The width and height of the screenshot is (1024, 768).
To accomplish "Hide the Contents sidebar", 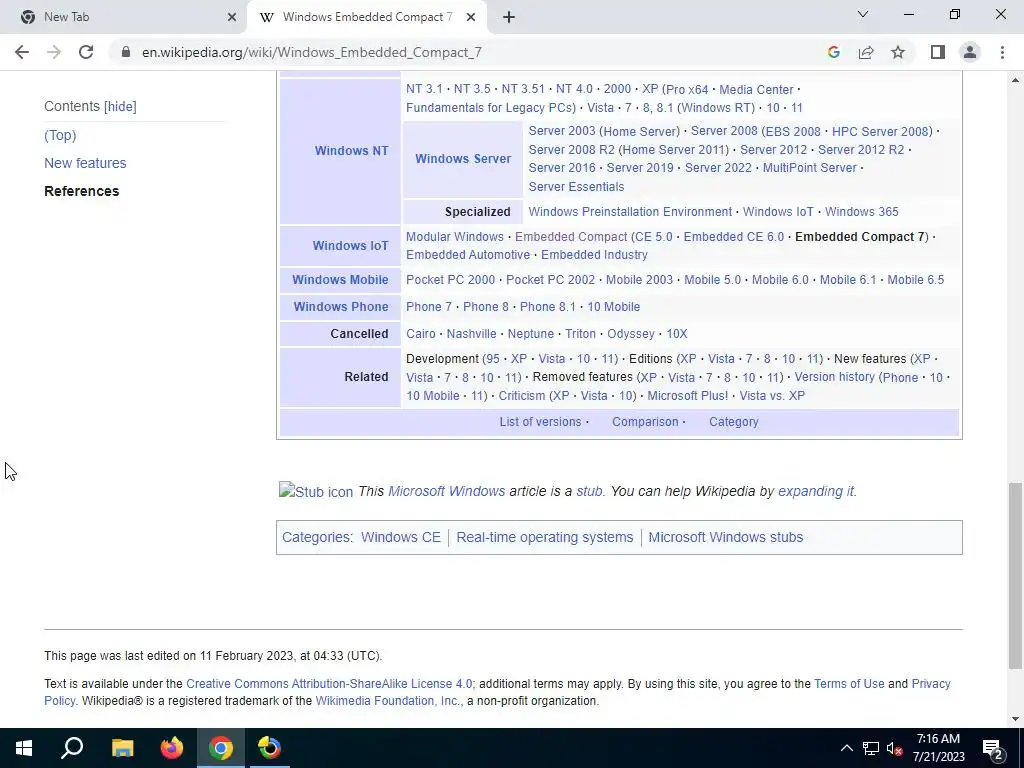I will pos(120,106).
